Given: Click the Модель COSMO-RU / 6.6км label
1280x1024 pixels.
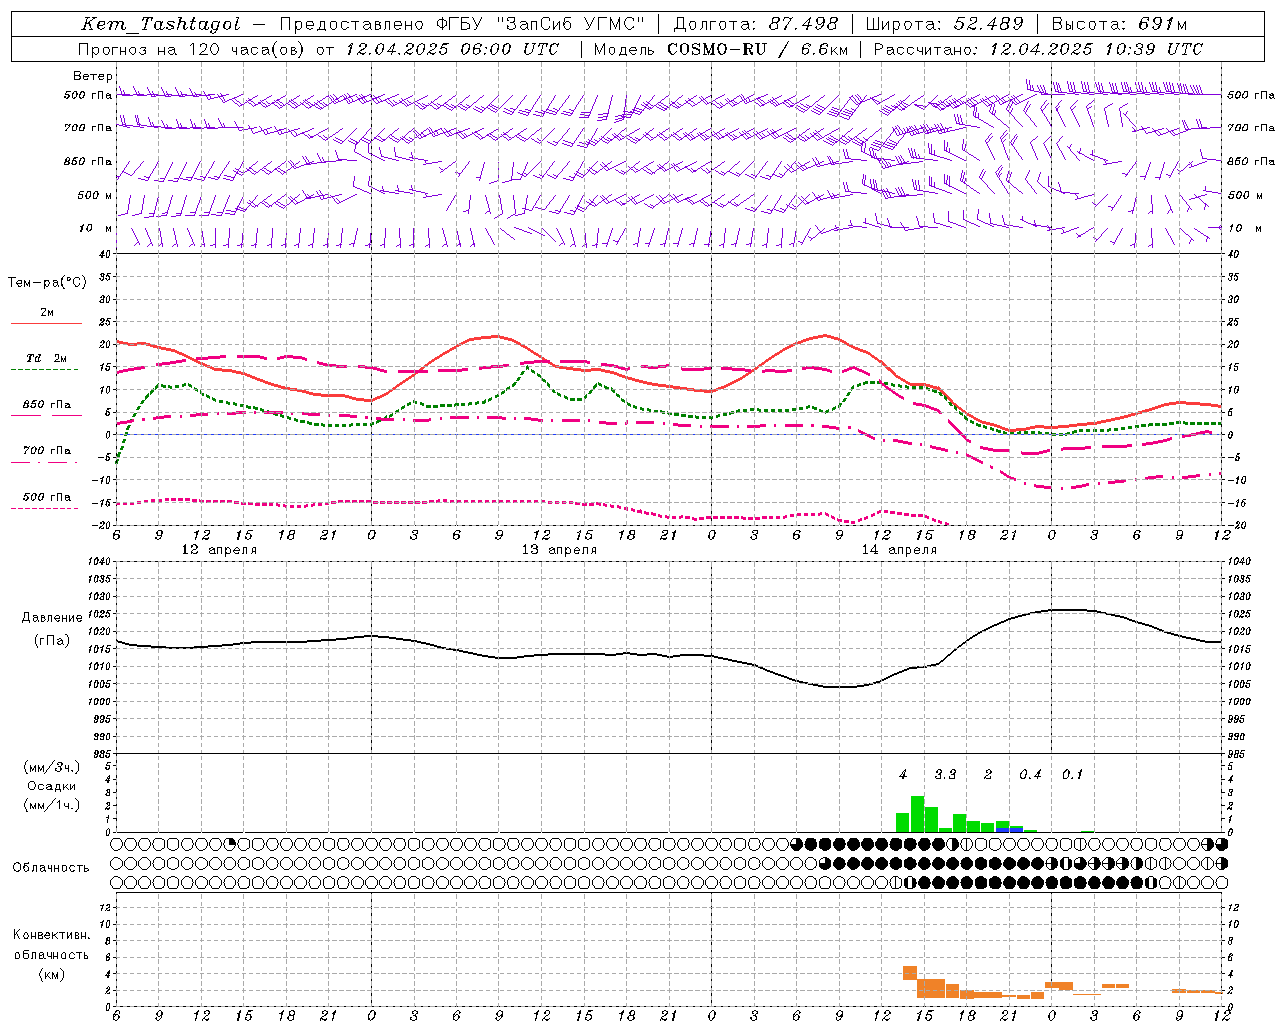Looking at the screenshot, I should tap(721, 49).
